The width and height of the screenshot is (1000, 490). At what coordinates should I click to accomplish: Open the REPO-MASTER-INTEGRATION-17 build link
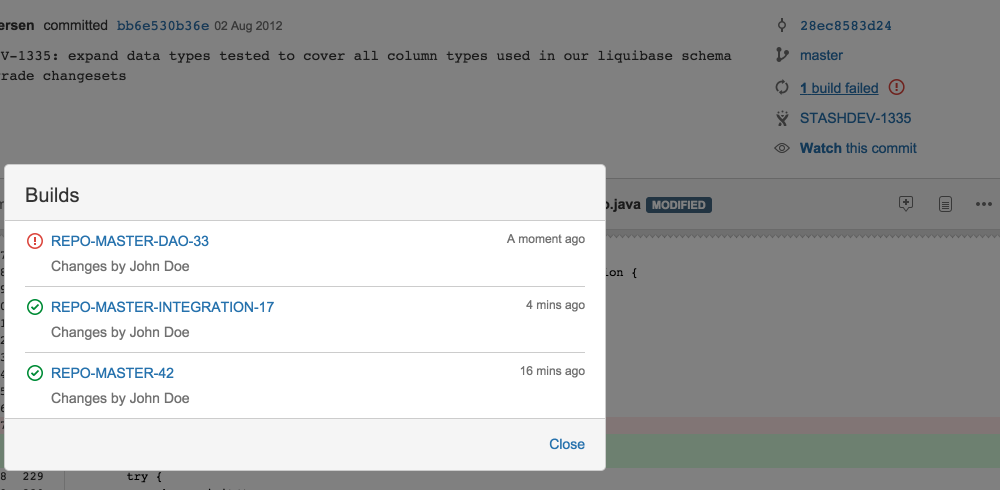coord(162,307)
